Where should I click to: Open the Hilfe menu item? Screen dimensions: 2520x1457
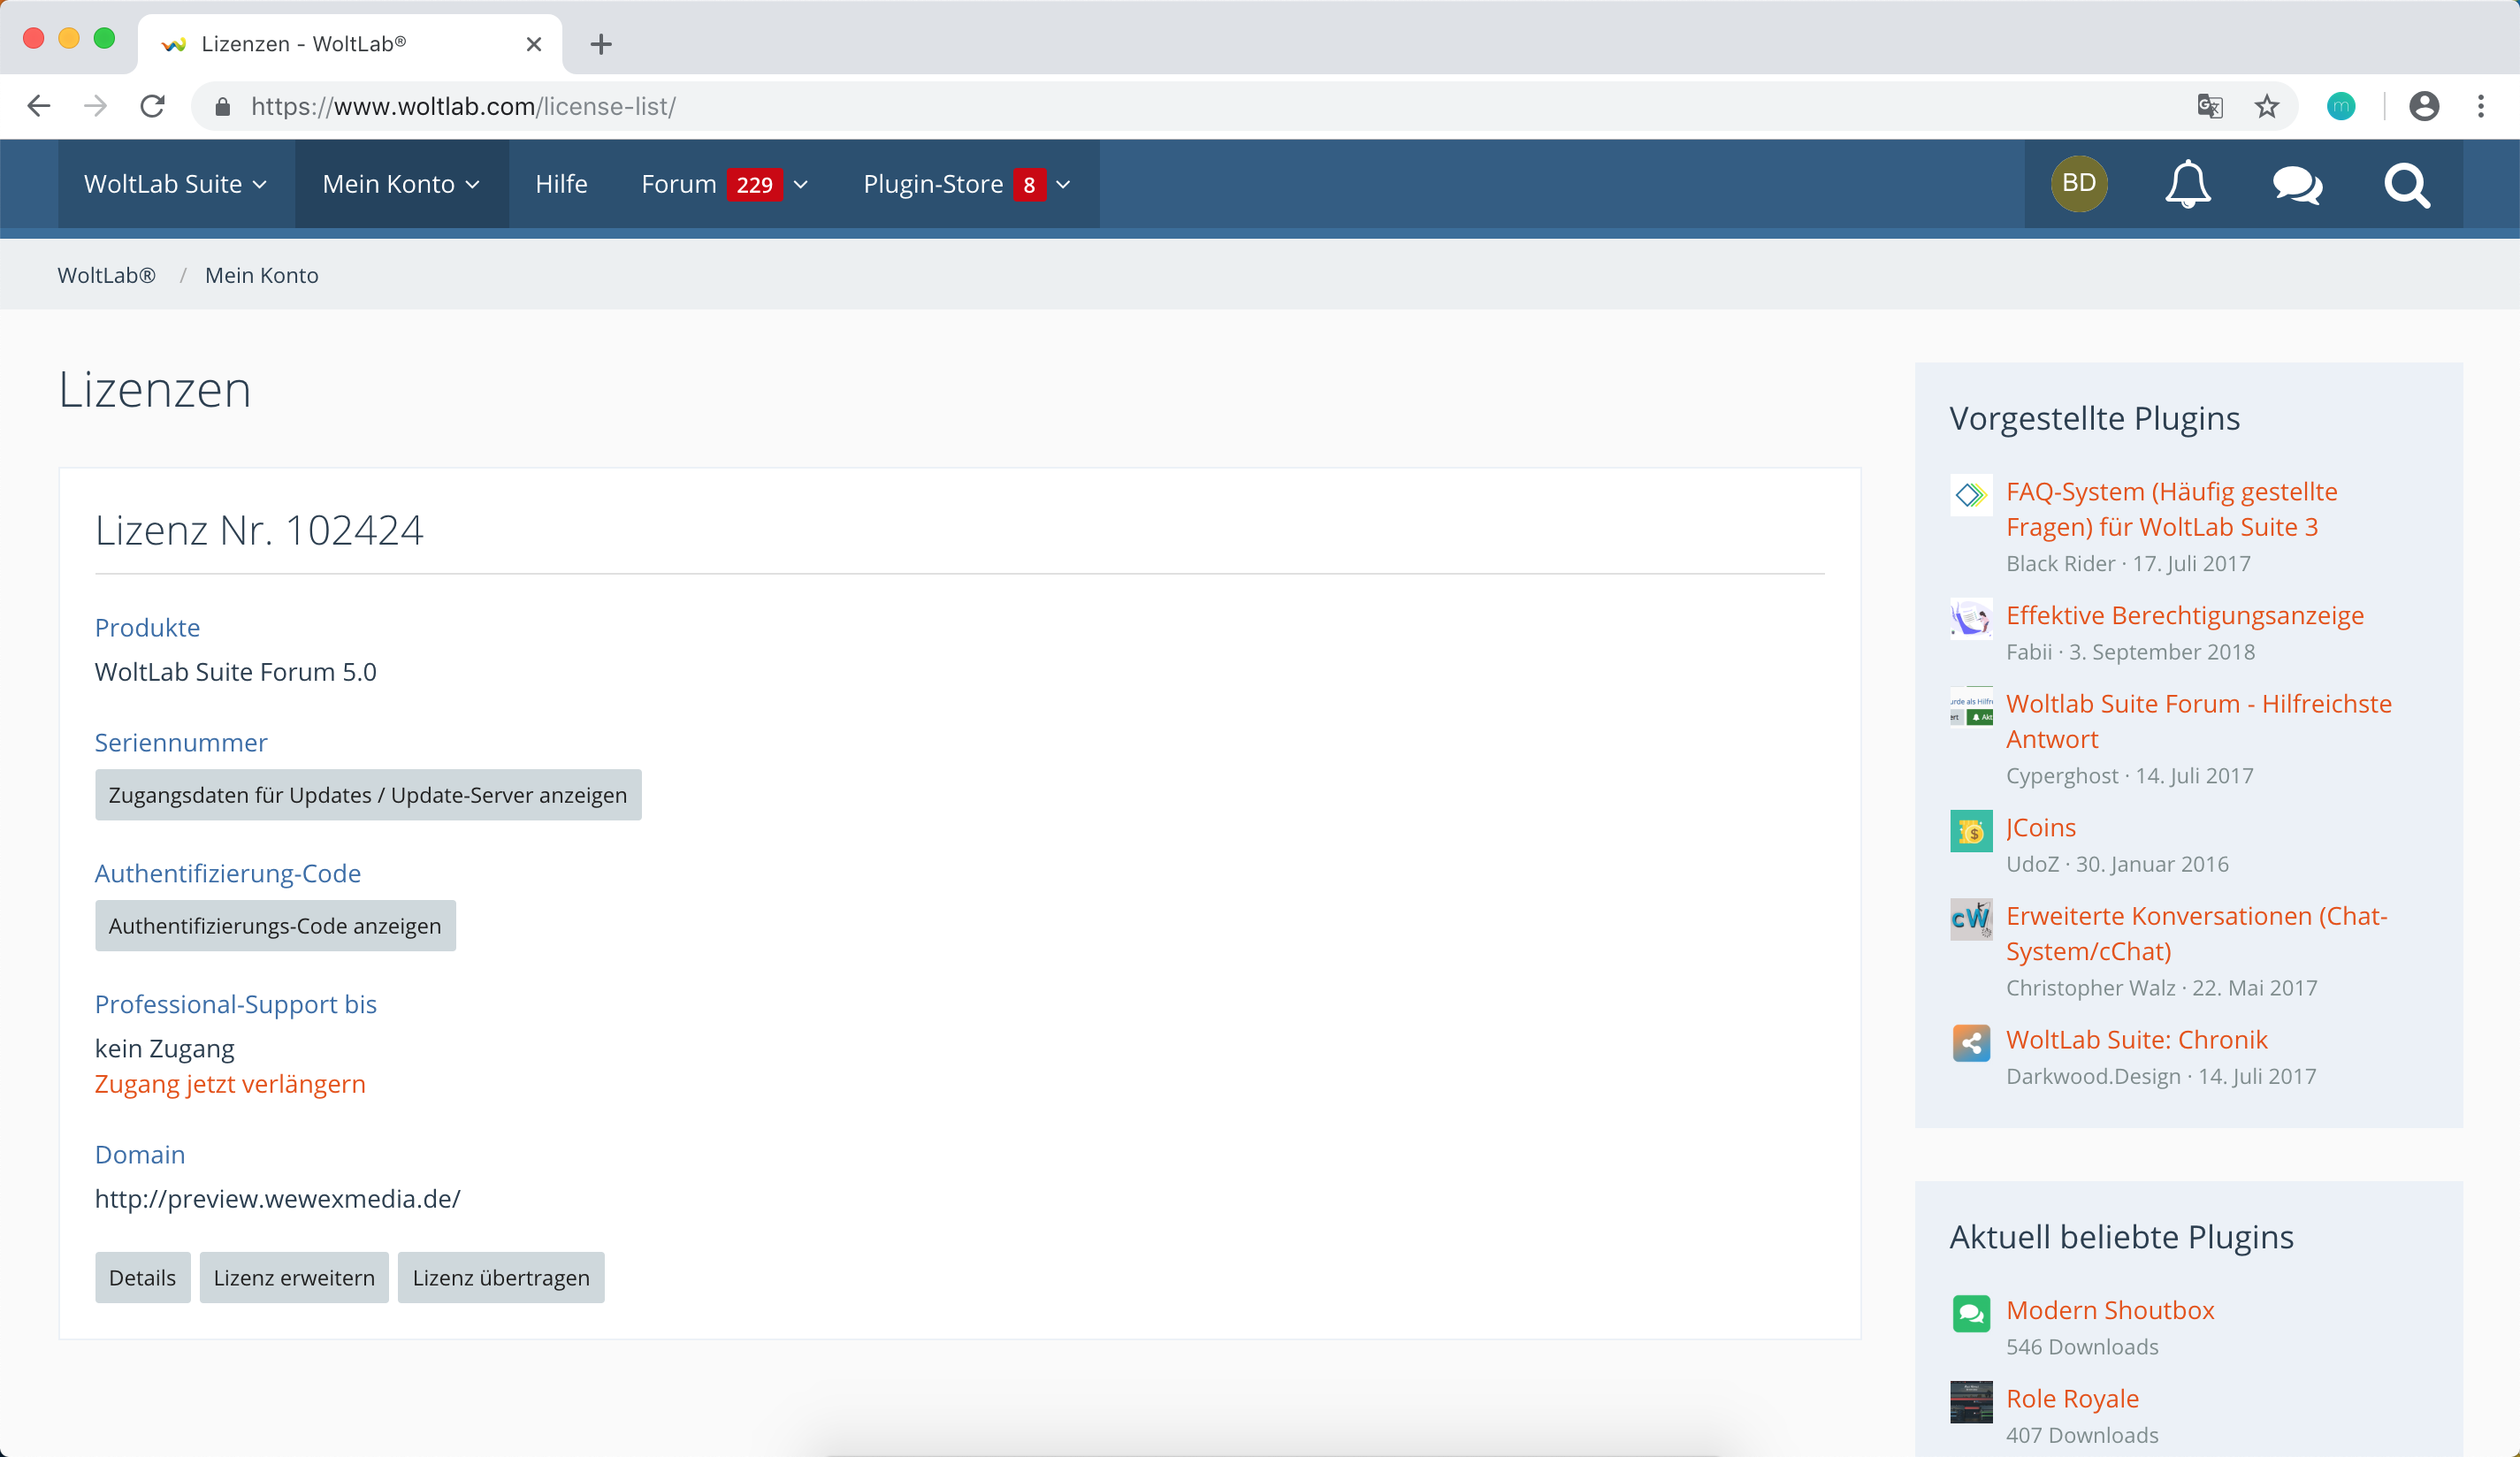(561, 184)
